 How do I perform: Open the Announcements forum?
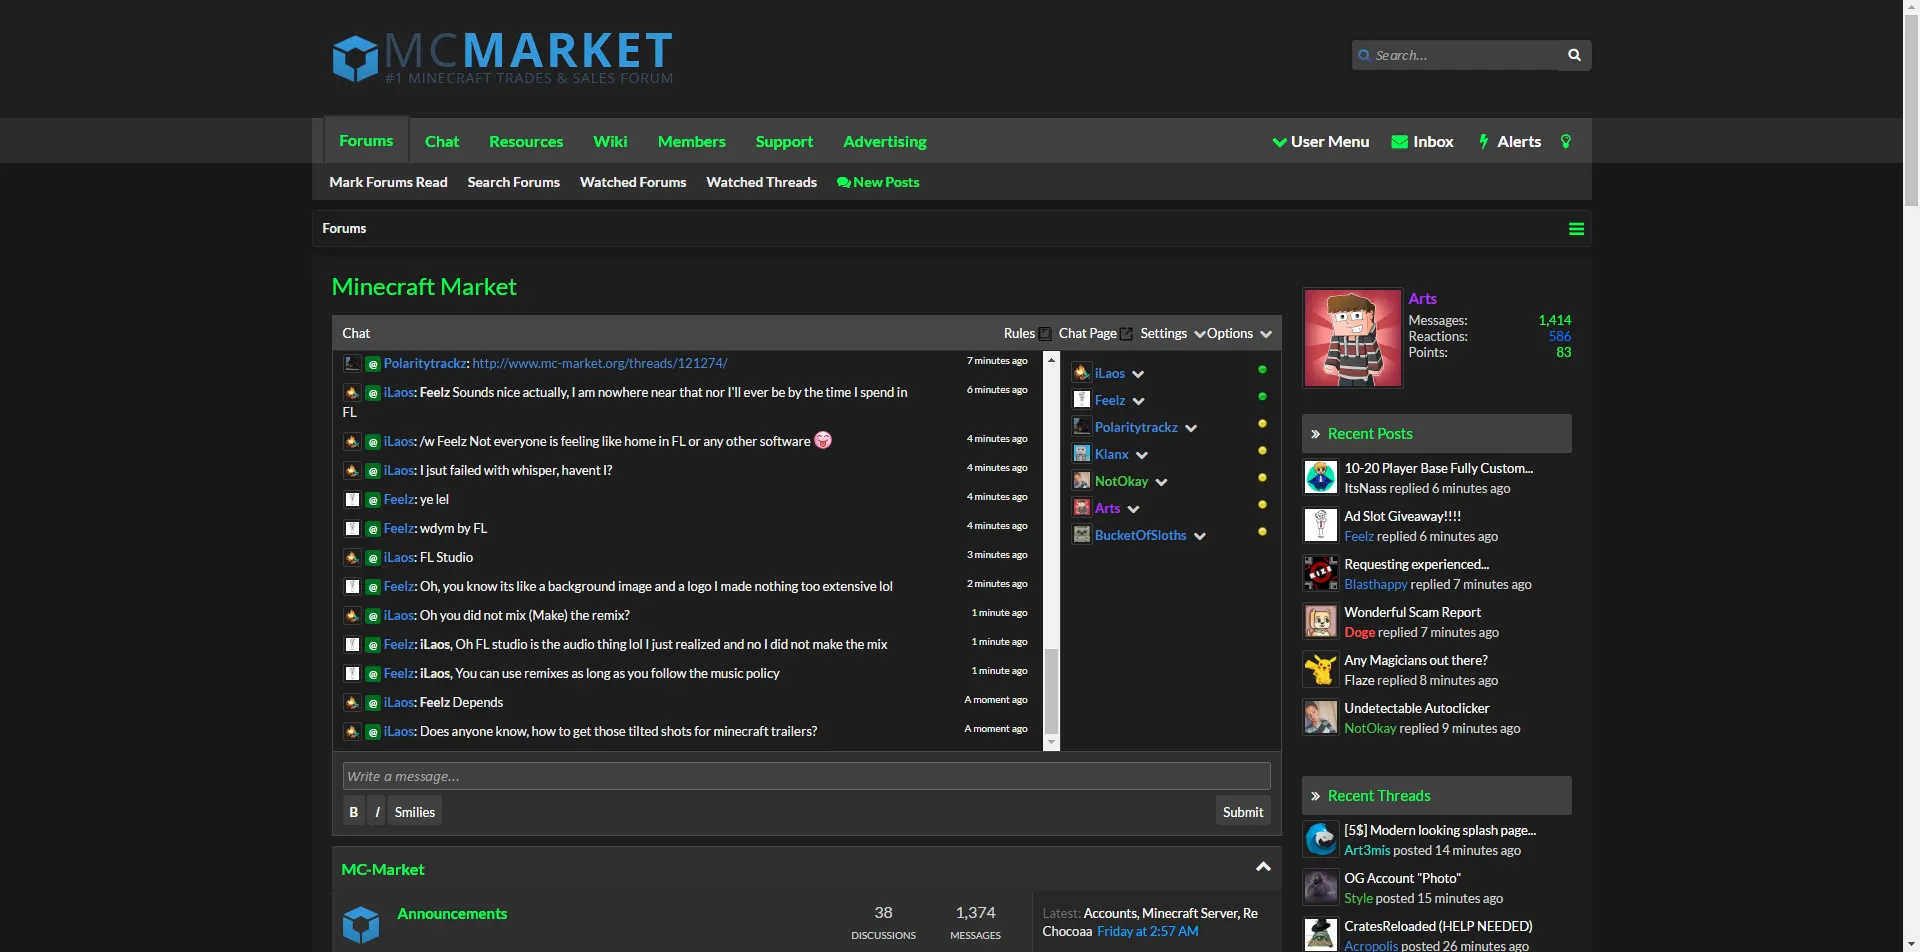[x=452, y=914]
